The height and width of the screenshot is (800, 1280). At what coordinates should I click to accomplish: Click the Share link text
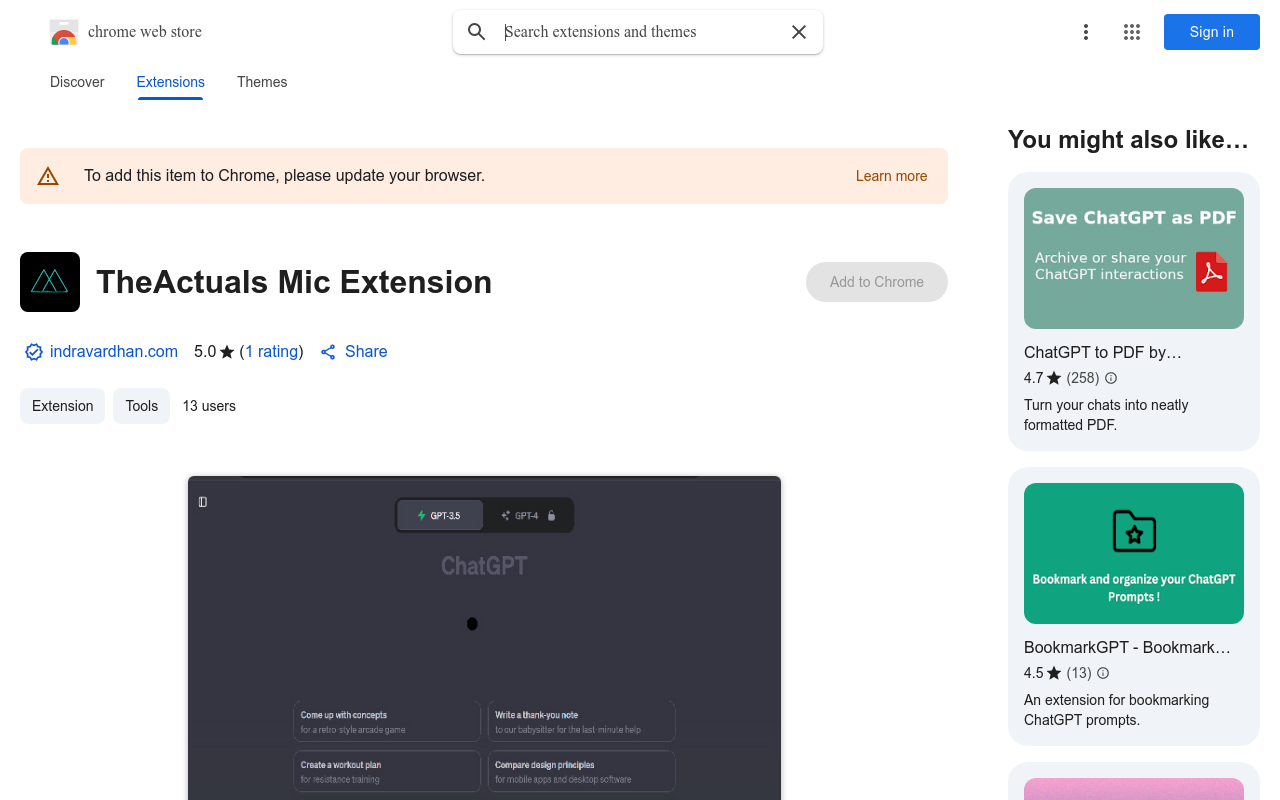click(x=366, y=352)
